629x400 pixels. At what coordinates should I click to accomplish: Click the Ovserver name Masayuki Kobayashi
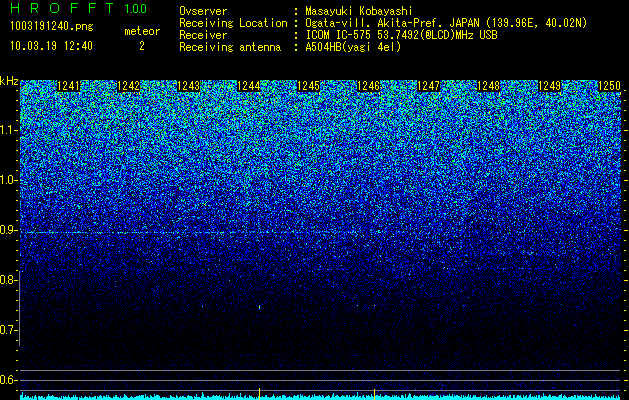click(359, 11)
